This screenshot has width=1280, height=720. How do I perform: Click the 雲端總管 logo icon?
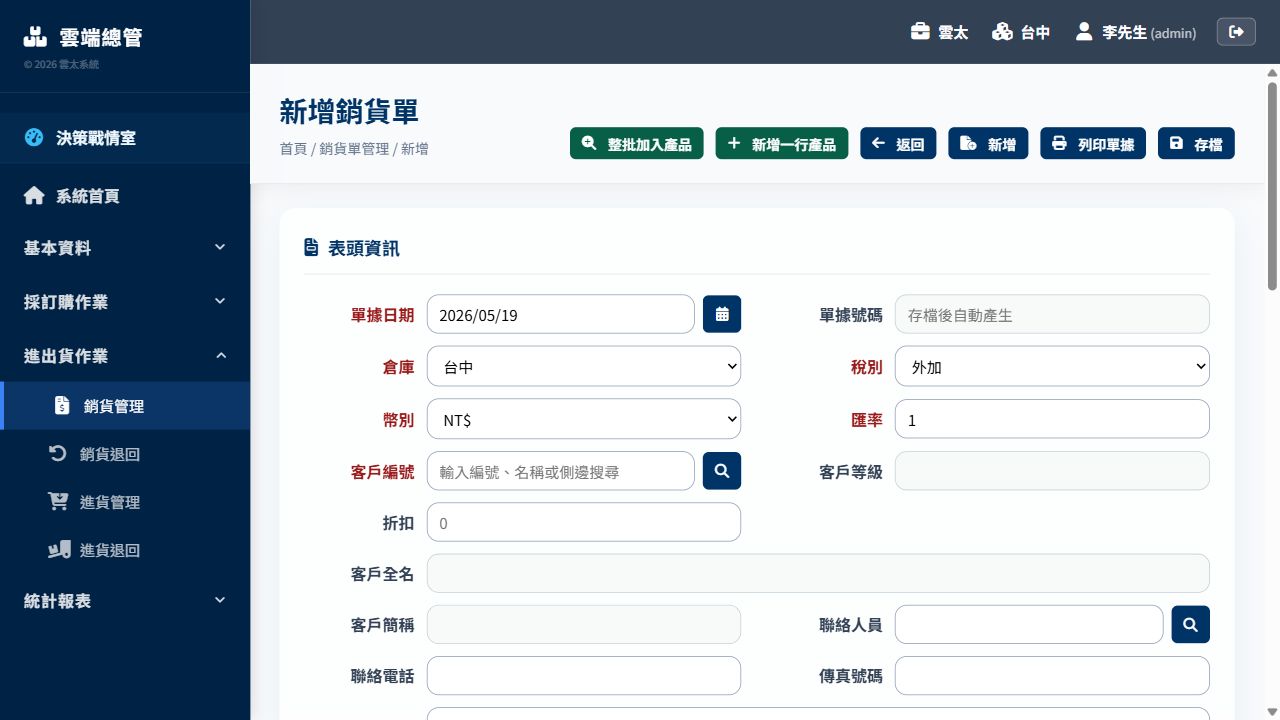pyautogui.click(x=35, y=37)
